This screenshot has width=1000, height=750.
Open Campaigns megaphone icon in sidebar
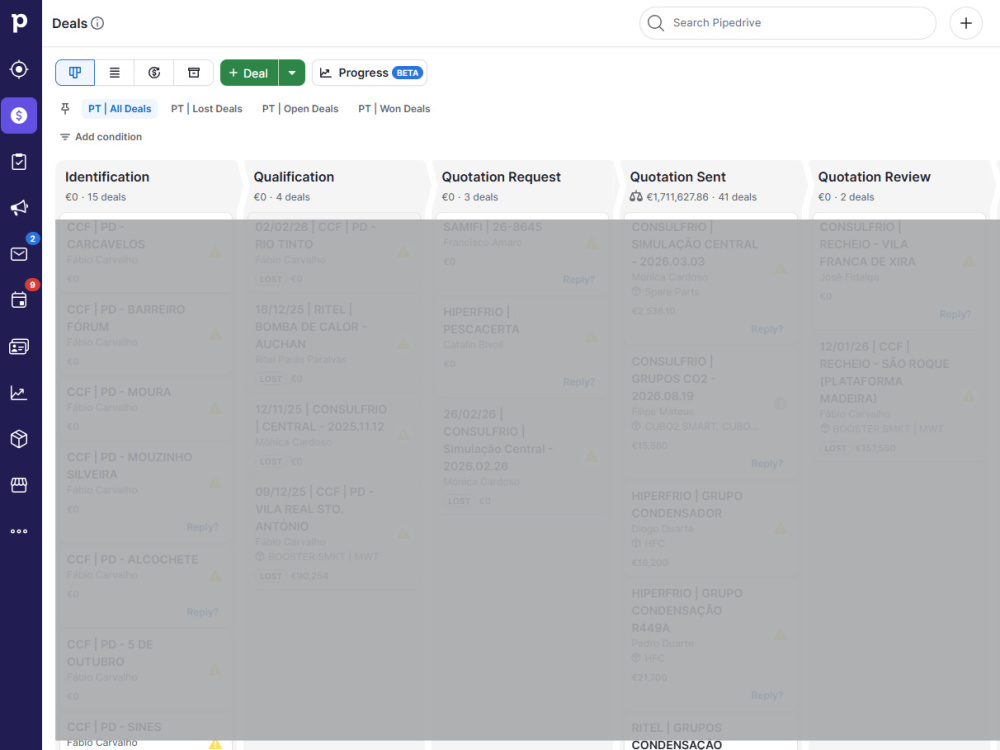coord(19,207)
